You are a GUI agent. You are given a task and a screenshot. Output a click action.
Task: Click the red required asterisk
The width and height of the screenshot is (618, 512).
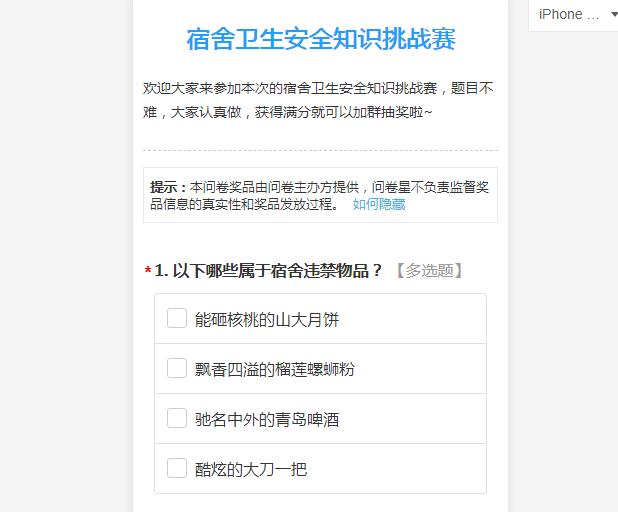148,271
